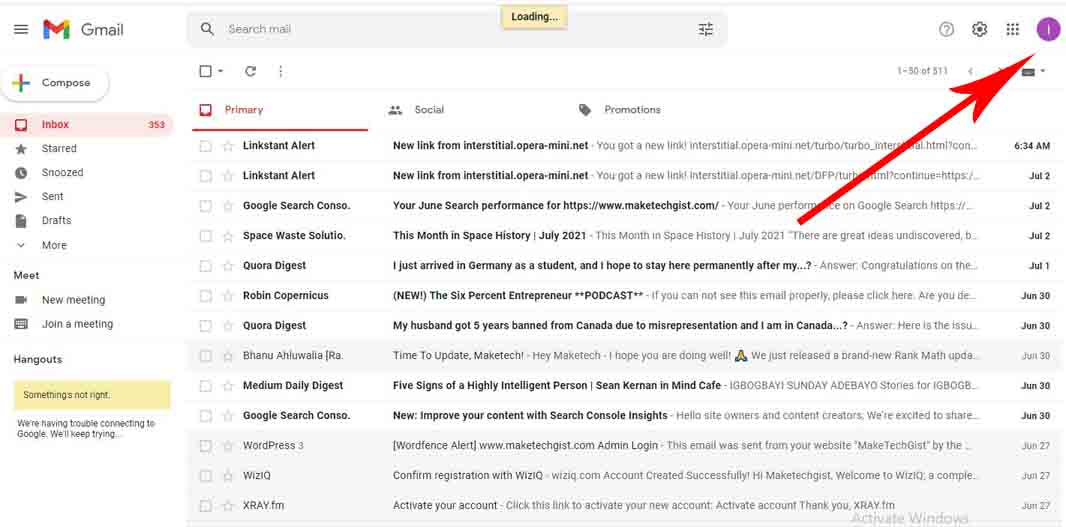This screenshot has width=1066, height=527.
Task: Click the Google apps grid icon
Action: 1012,30
